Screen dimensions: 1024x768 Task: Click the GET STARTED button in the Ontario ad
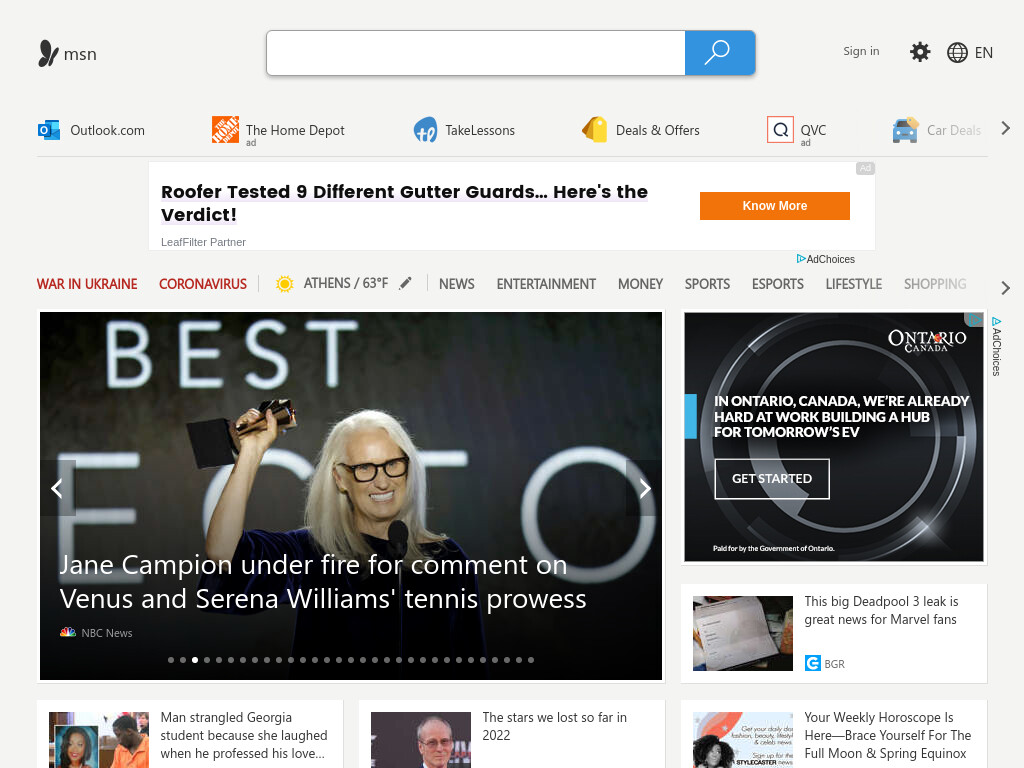click(x=772, y=479)
